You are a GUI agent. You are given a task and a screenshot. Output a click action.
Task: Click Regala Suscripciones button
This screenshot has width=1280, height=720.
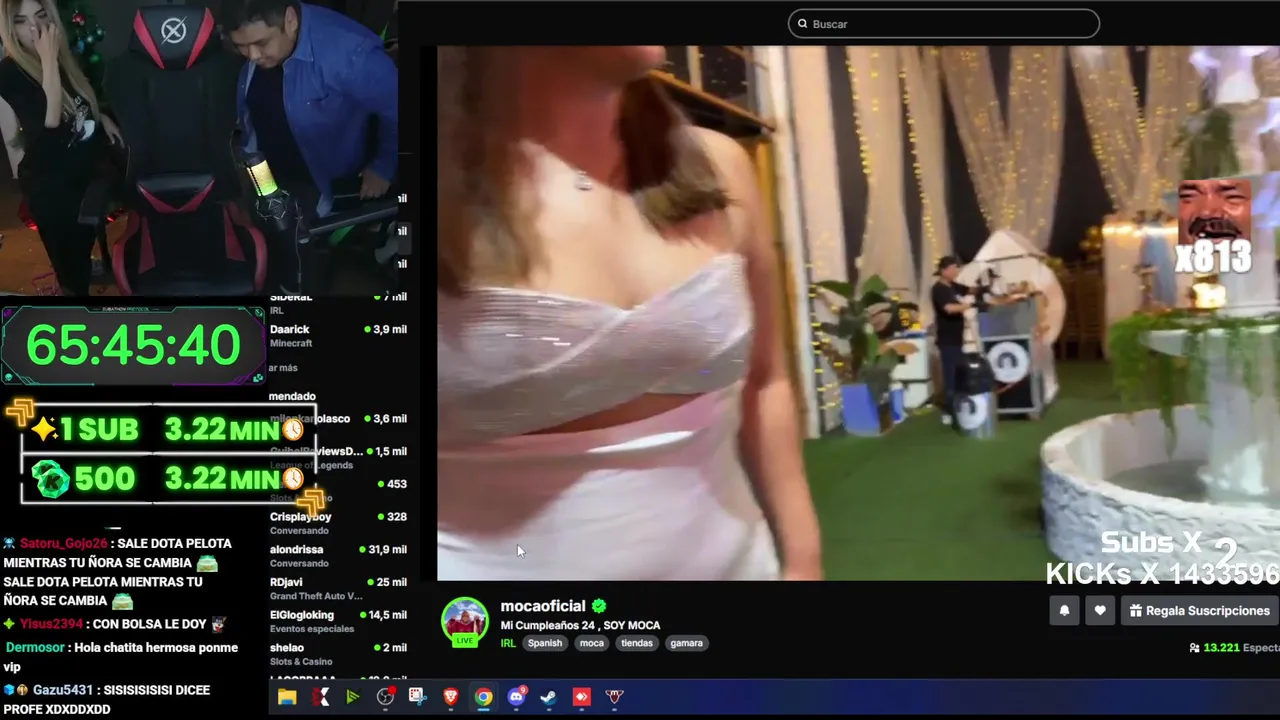tap(1199, 611)
